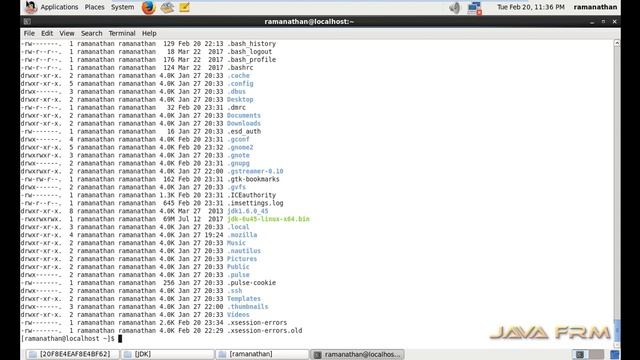Launch the Firefox browser from the top panel
The image size is (640, 360).
[148, 7]
